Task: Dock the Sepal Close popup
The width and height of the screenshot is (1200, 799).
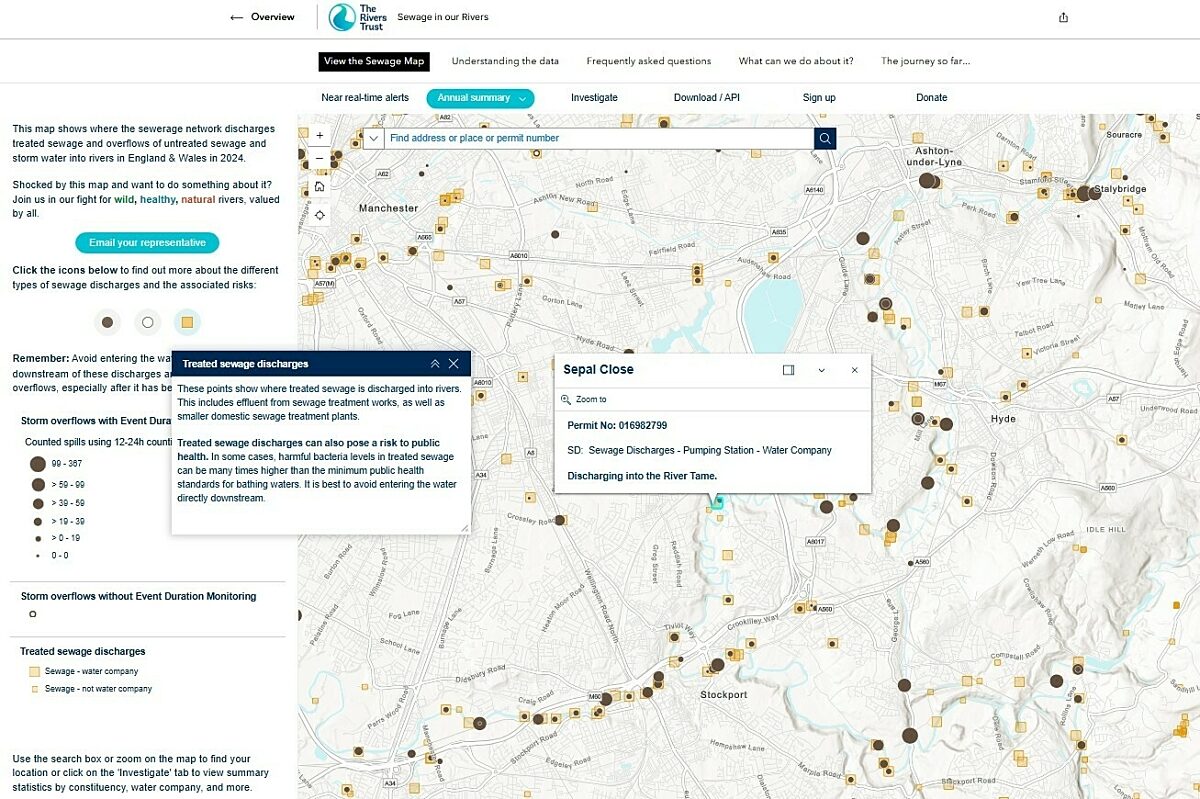Action: pos(788,370)
